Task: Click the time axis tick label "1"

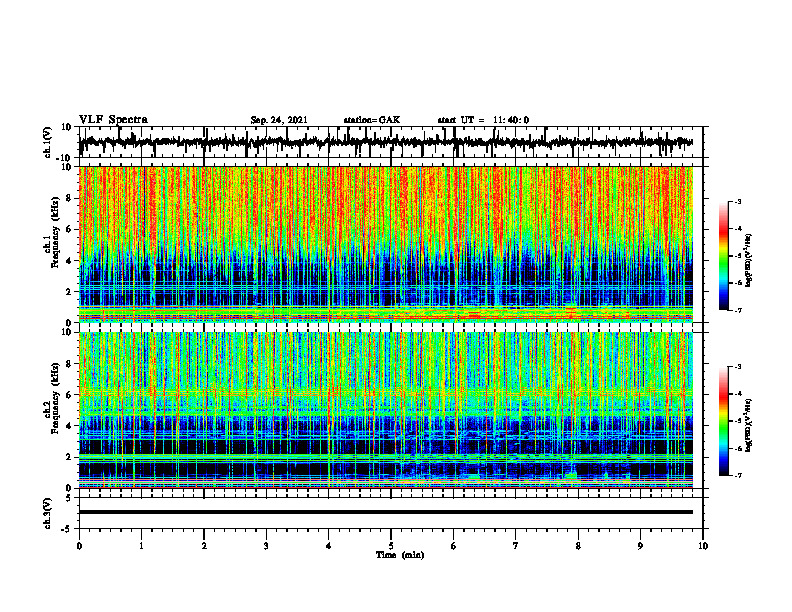Action: tap(141, 546)
